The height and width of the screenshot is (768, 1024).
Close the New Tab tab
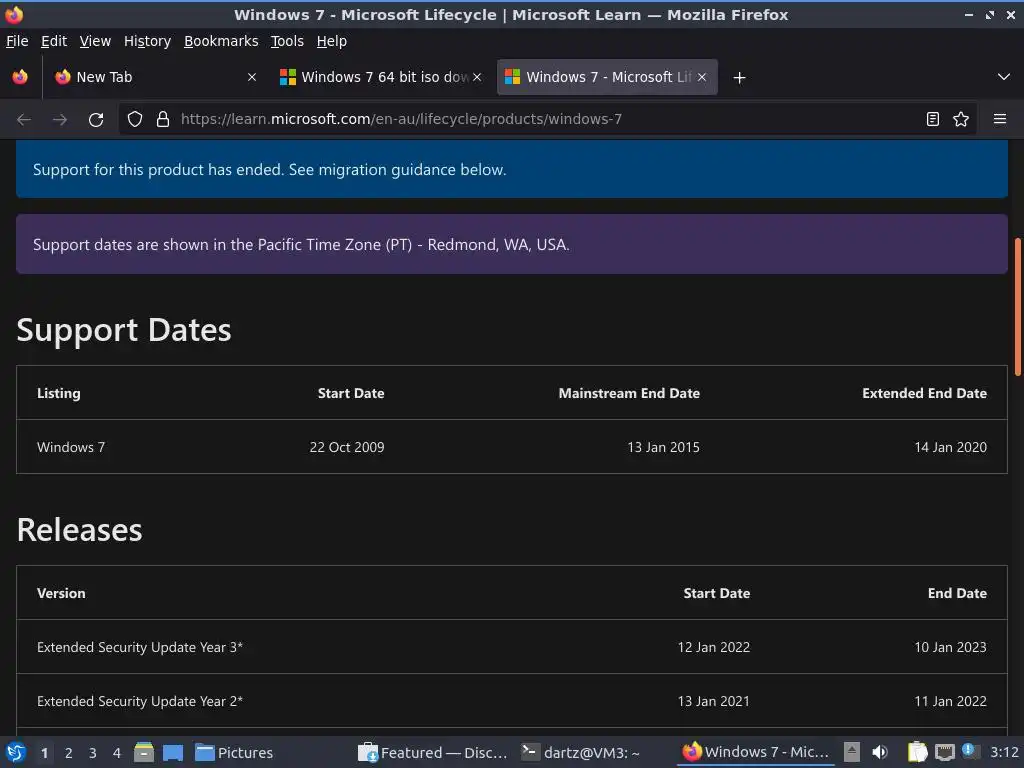click(x=251, y=77)
